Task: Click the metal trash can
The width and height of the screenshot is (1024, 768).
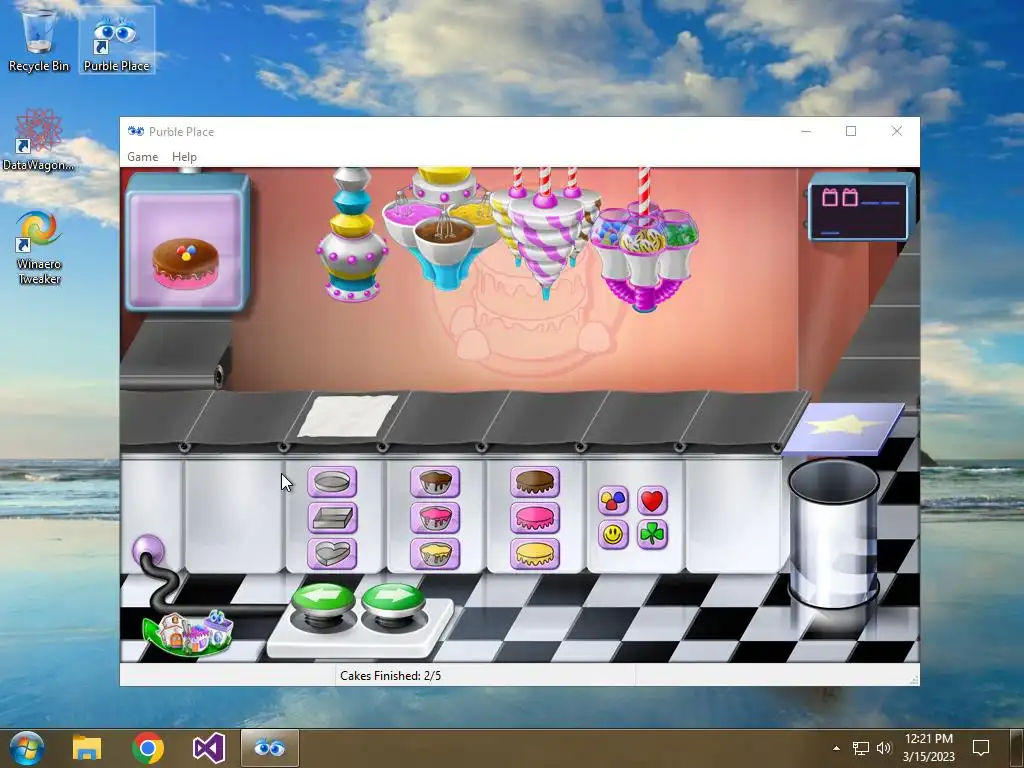Action: (834, 534)
